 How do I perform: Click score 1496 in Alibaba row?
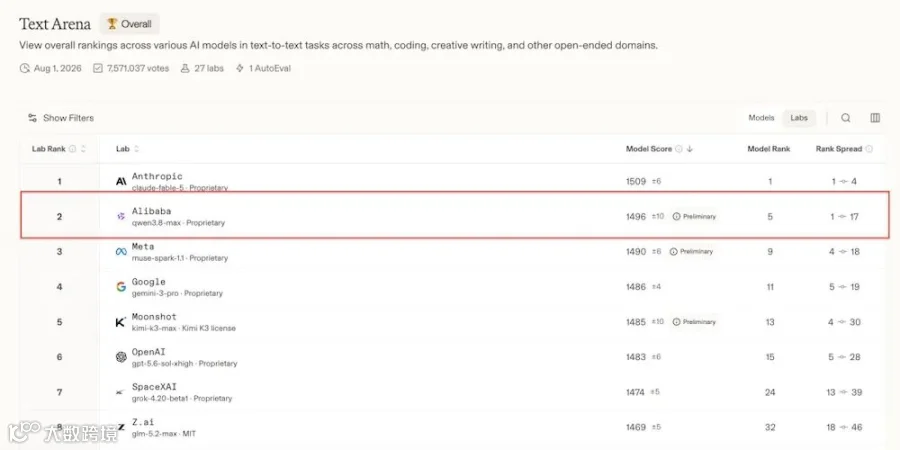coord(636,216)
